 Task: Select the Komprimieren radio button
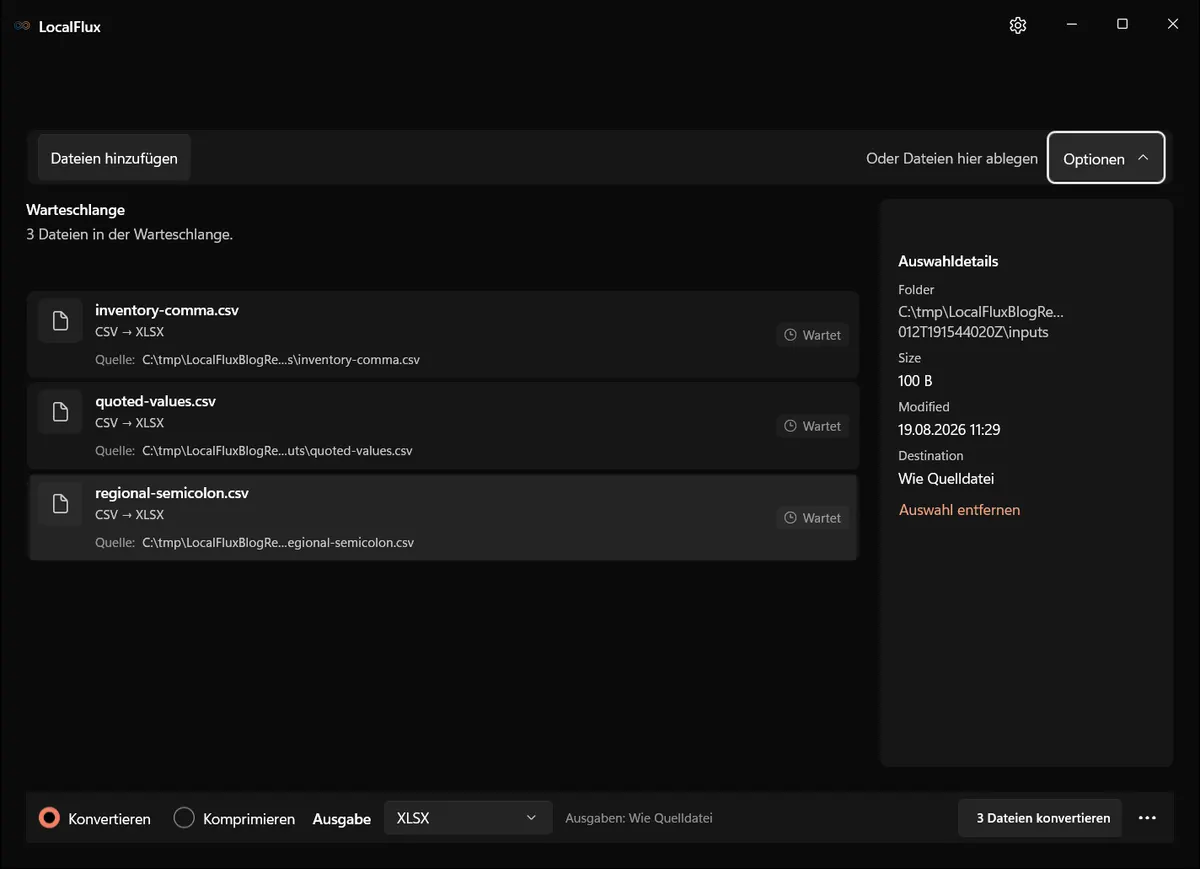(x=184, y=818)
